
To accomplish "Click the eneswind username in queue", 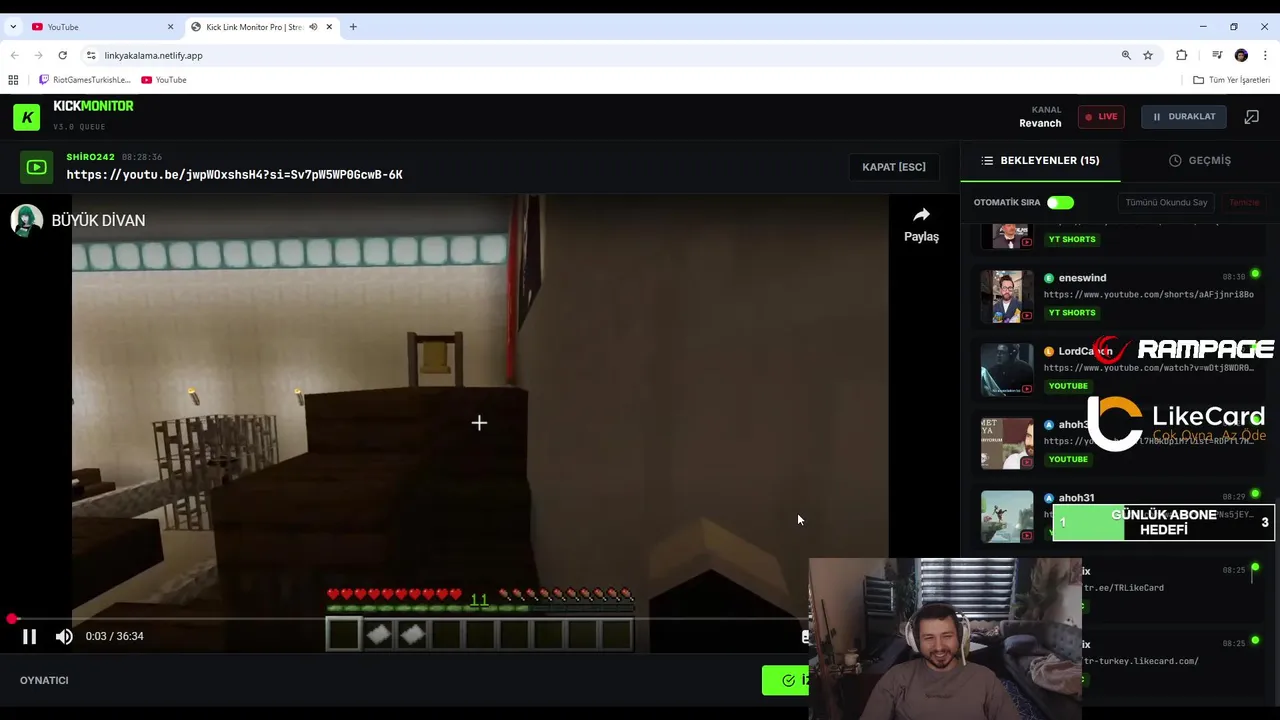I will [1082, 277].
